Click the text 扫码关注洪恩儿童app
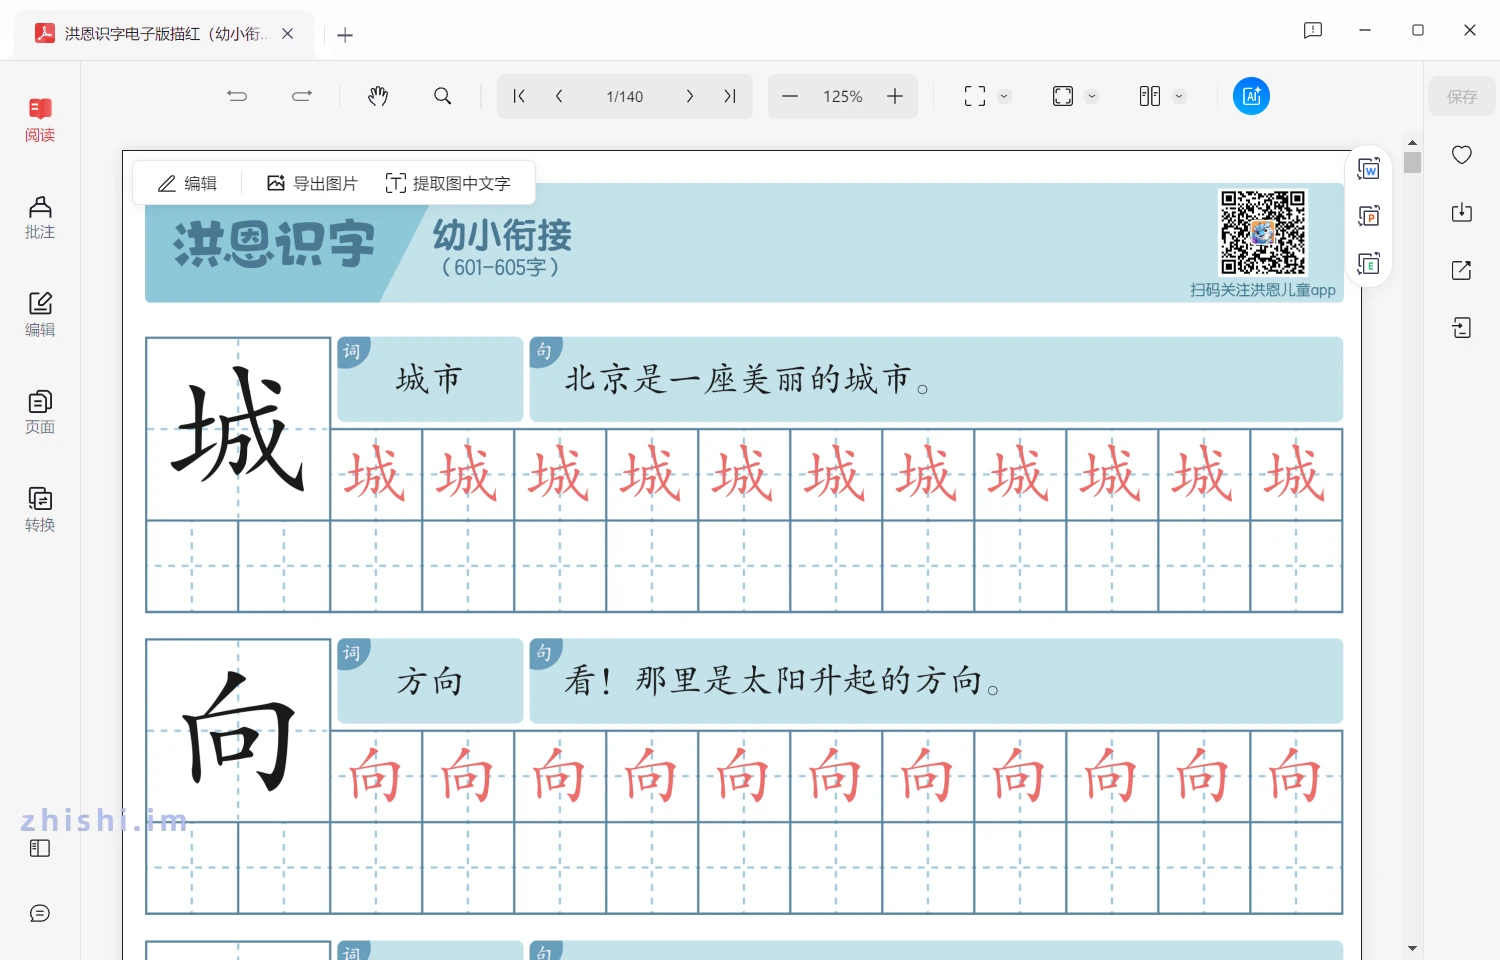 pyautogui.click(x=1263, y=290)
